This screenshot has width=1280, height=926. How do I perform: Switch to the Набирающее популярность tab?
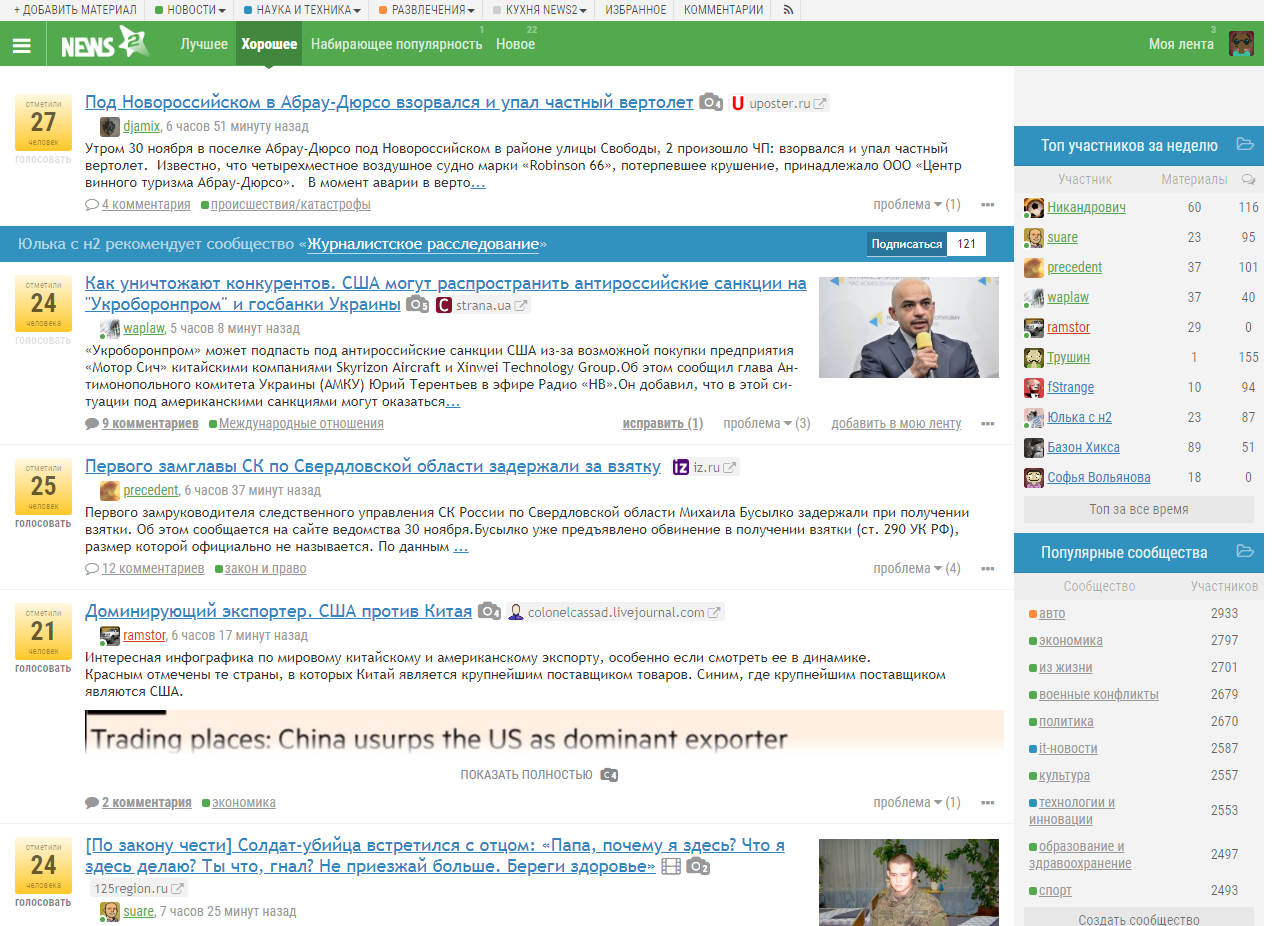pos(396,44)
